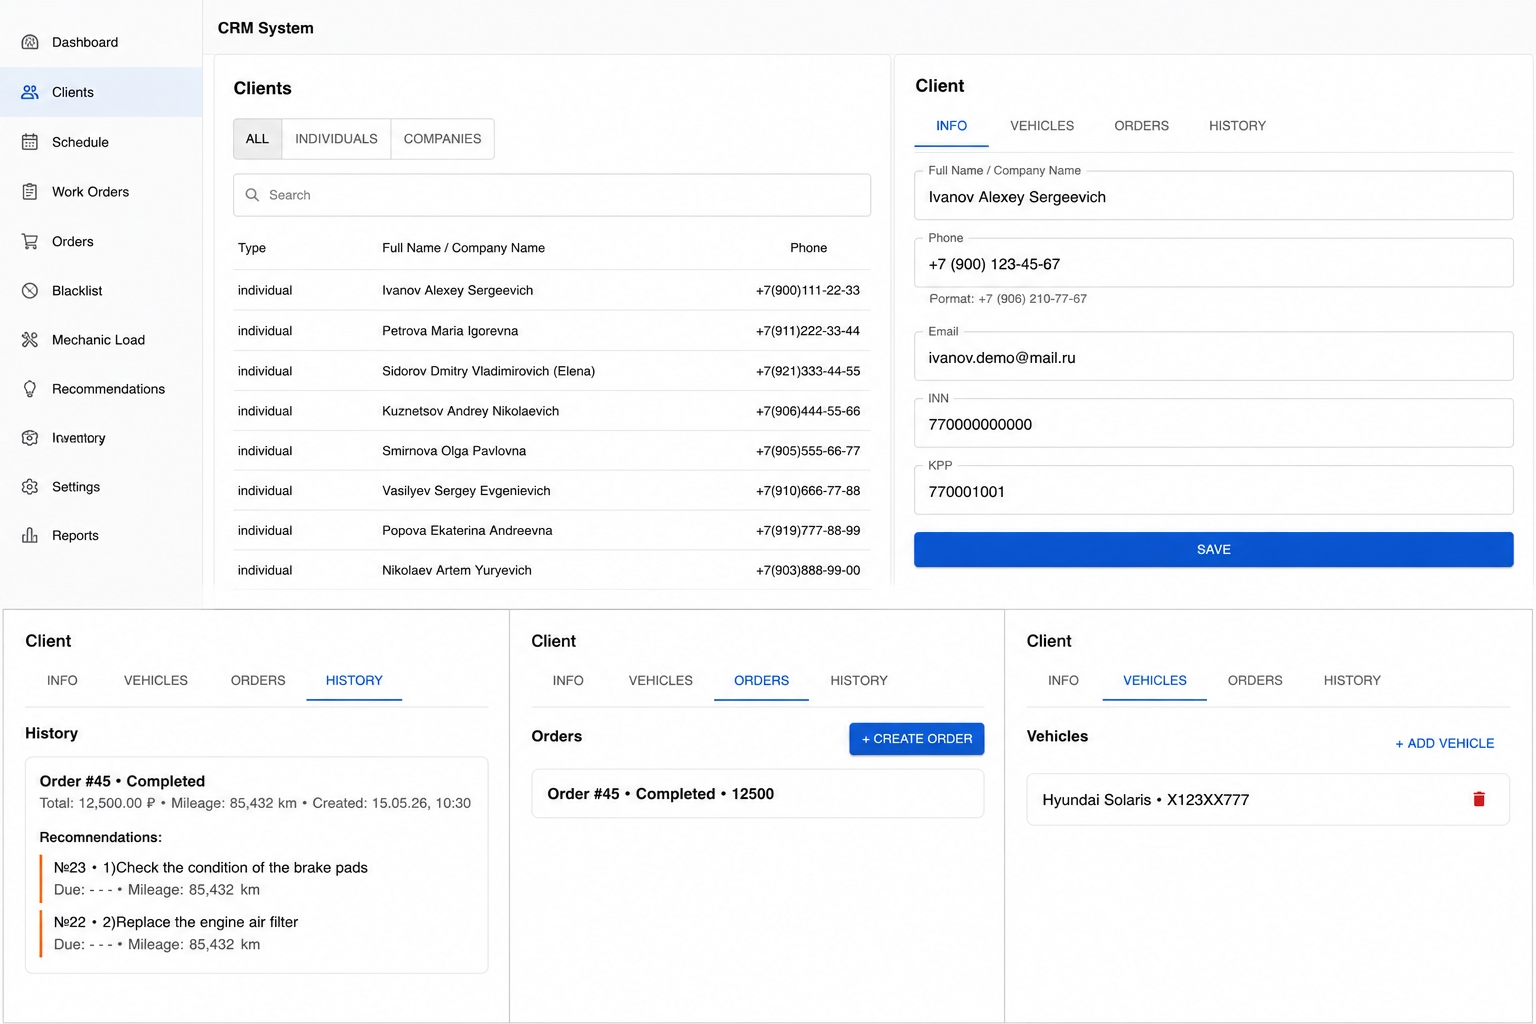
Task: Select client Petrova Maria Igorevna row
Action: coord(552,331)
